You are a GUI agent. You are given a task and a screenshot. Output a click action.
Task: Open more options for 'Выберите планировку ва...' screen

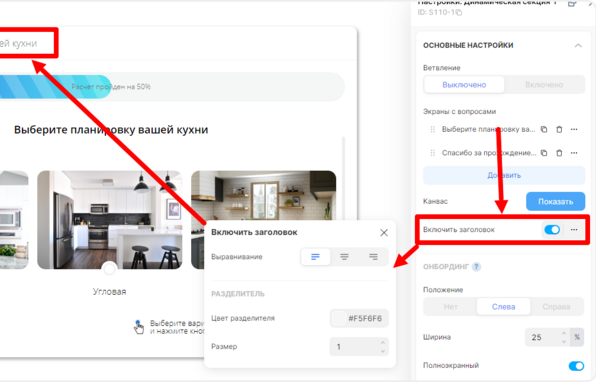574,130
